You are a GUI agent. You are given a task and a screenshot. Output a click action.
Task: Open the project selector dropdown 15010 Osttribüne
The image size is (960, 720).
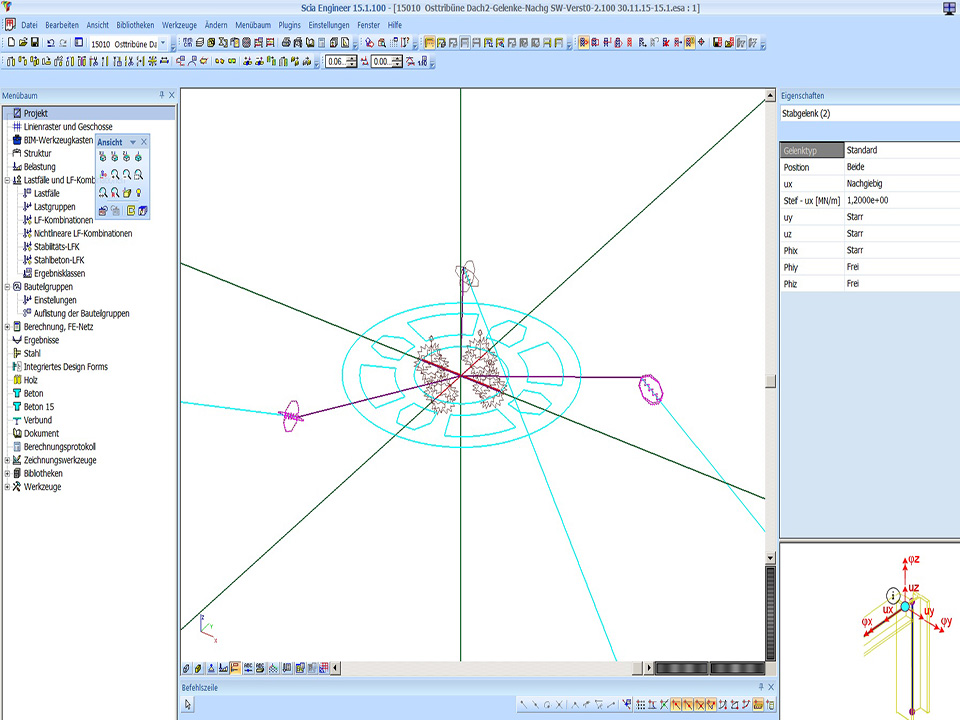click(x=163, y=43)
